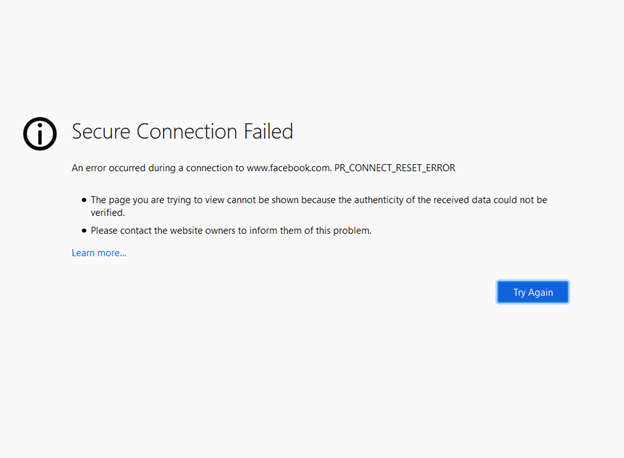Click the PR_CONNECT_RESET_ERROR error code
This screenshot has width=624, height=458.
394,168
